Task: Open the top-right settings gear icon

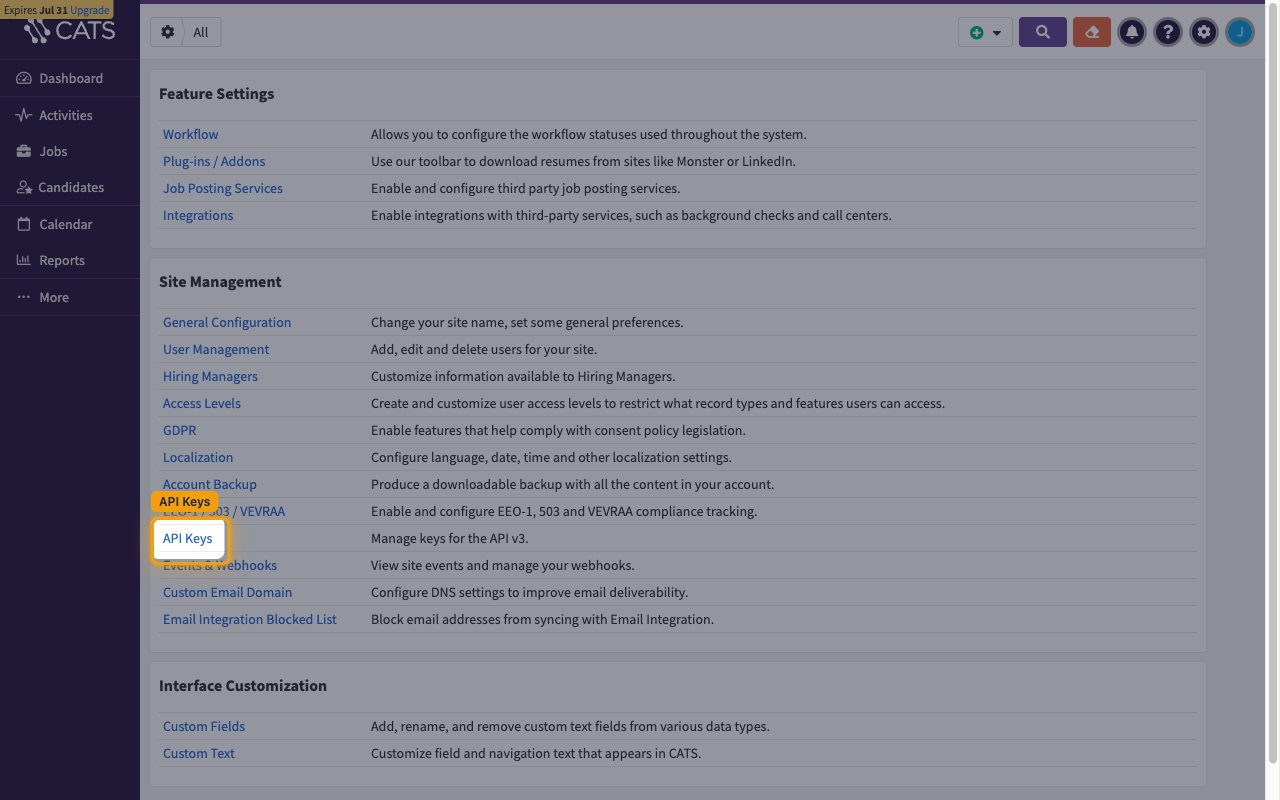Action: [1204, 32]
